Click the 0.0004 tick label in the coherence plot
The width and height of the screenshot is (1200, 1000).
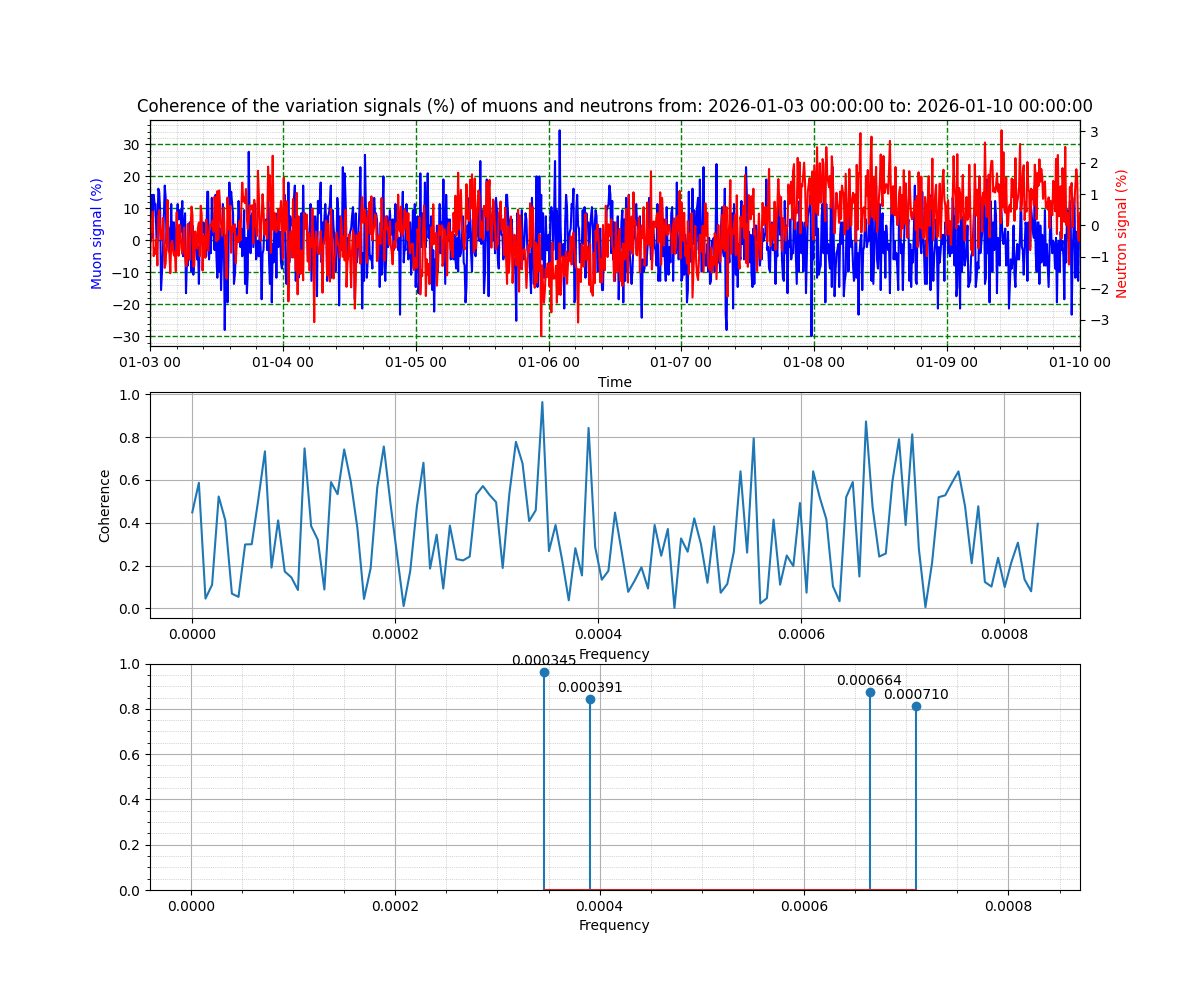click(x=598, y=633)
